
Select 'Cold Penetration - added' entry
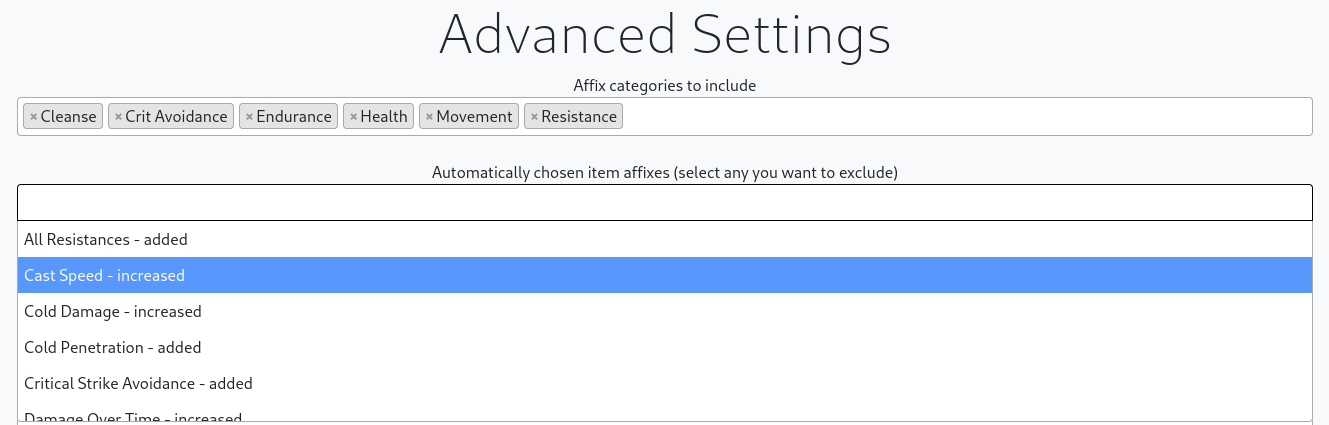[x=113, y=348]
